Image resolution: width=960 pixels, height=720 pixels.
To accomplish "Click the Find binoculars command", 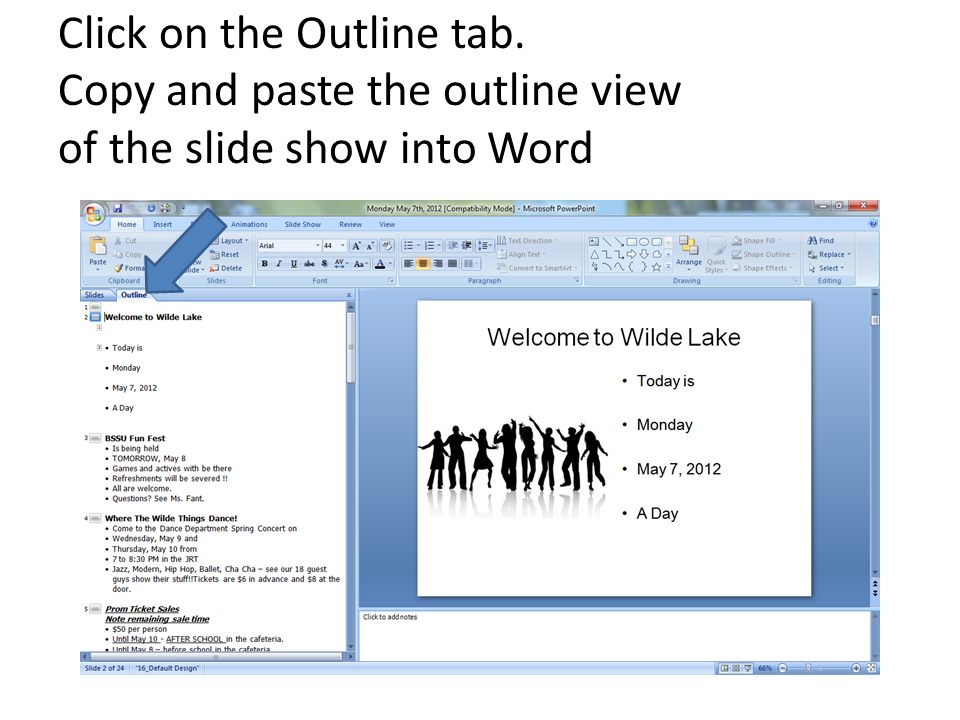I will 820,241.
